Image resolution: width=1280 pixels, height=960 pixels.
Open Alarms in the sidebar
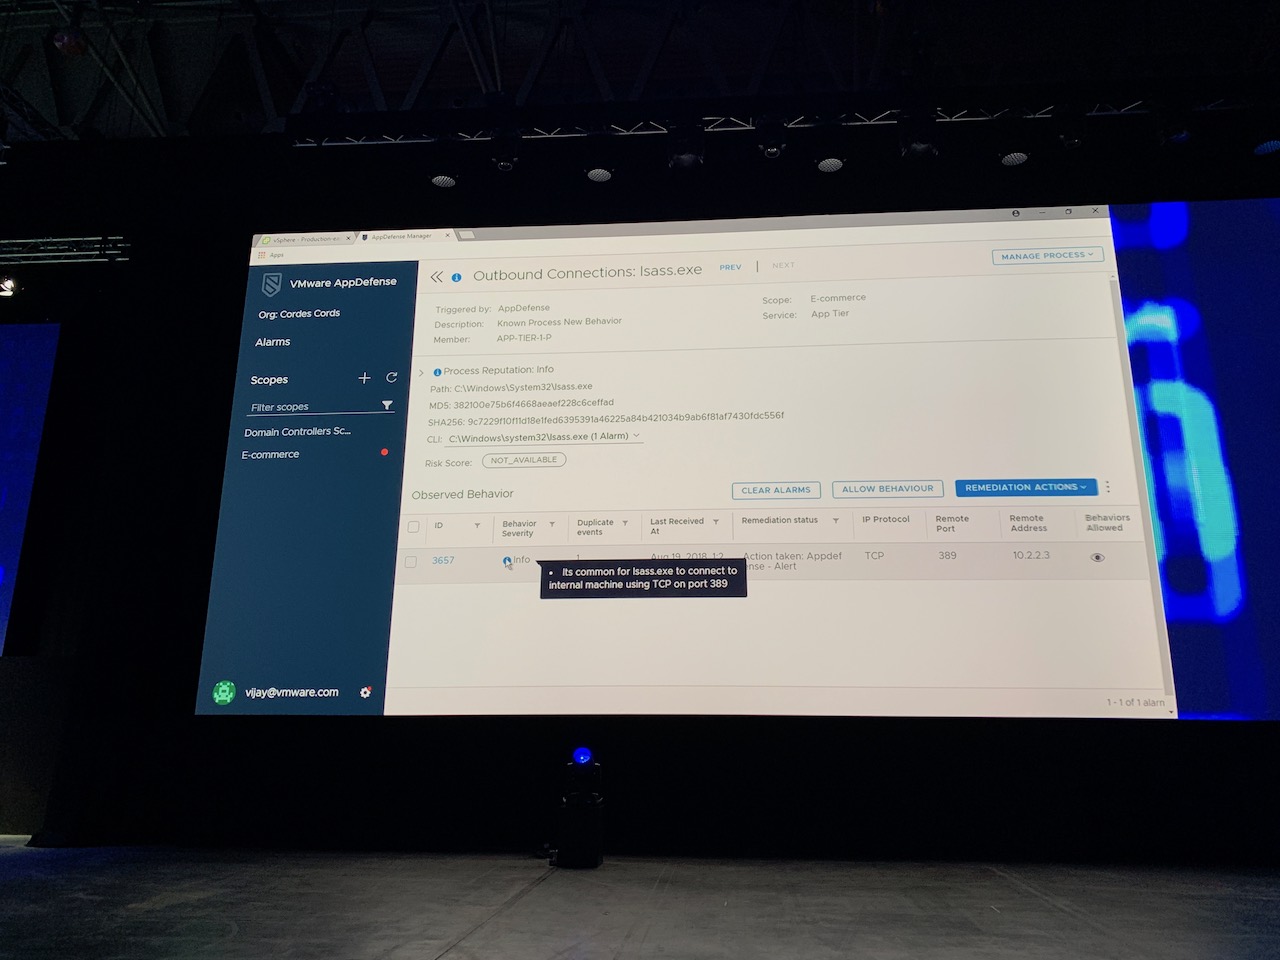pos(272,342)
